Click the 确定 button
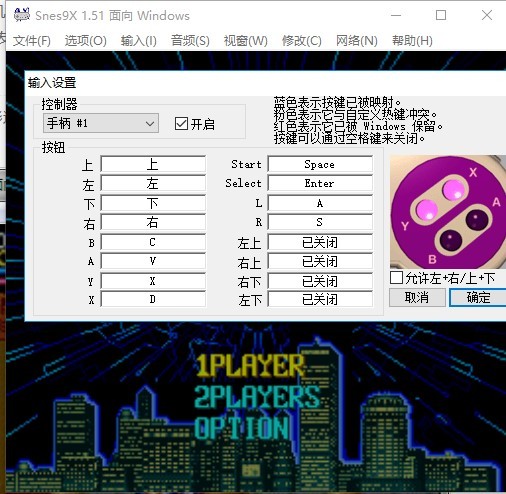Screen dimensions: 506x494 478,297
